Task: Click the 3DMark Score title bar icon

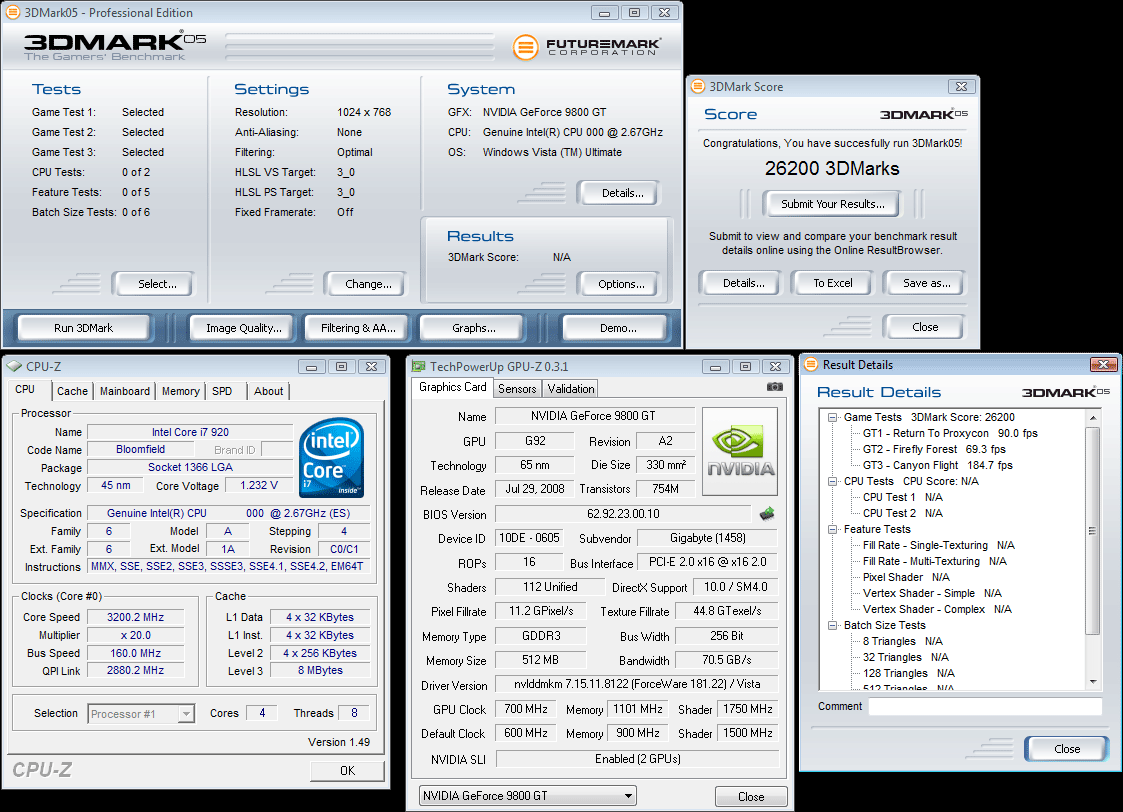Action: point(698,87)
